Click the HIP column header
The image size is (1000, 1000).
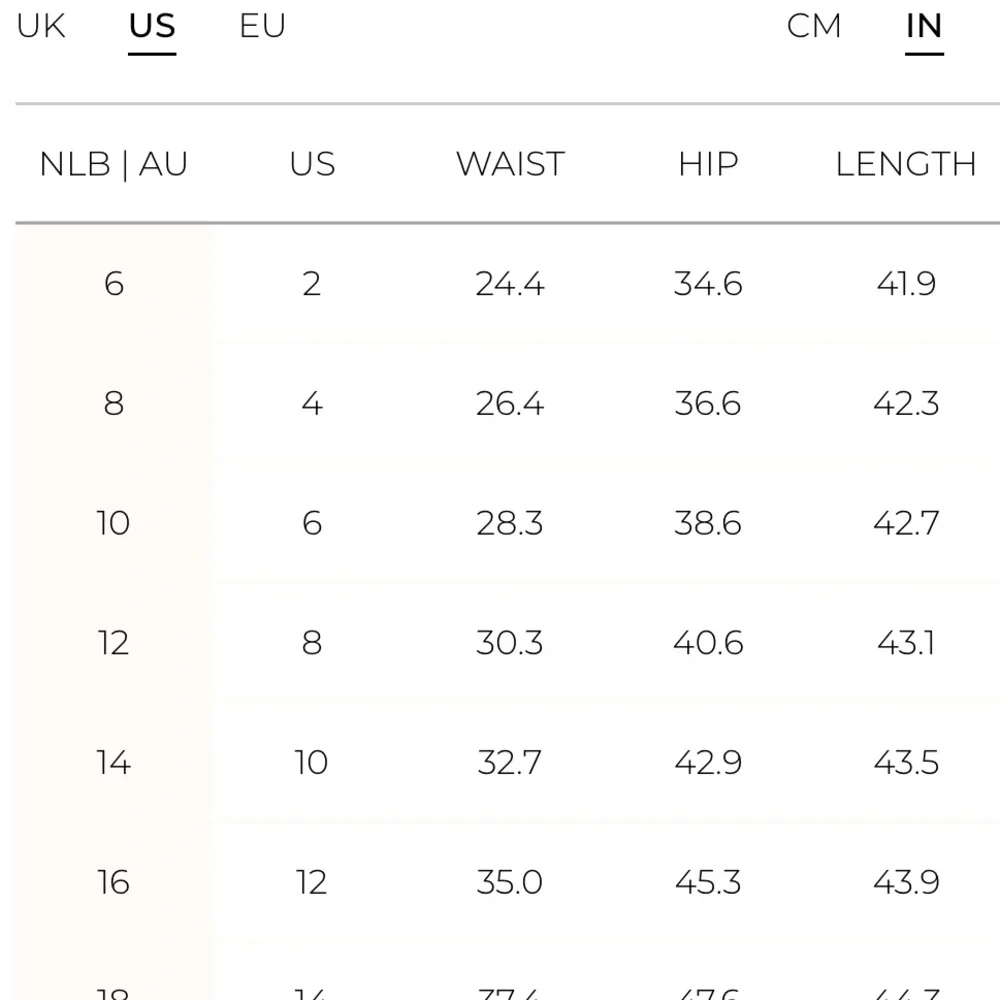pyautogui.click(x=708, y=164)
